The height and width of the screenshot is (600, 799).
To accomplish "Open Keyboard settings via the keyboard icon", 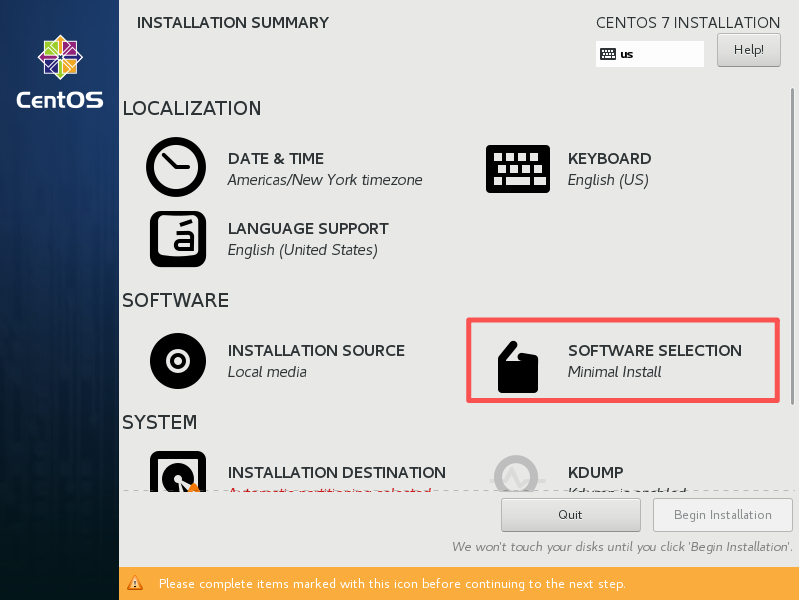I will (517, 168).
